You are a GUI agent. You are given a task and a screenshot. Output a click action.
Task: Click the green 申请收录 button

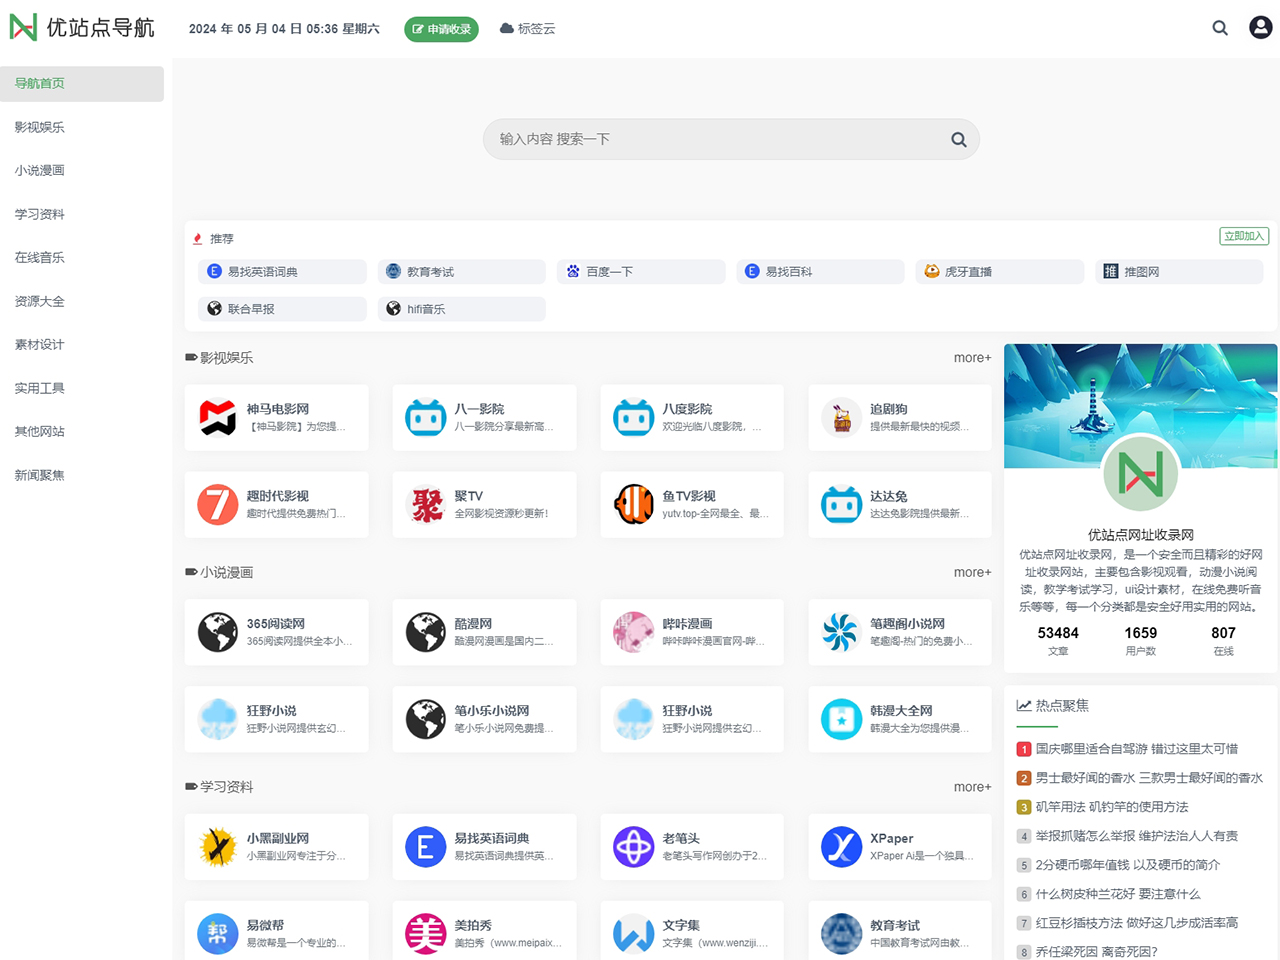pos(441,29)
